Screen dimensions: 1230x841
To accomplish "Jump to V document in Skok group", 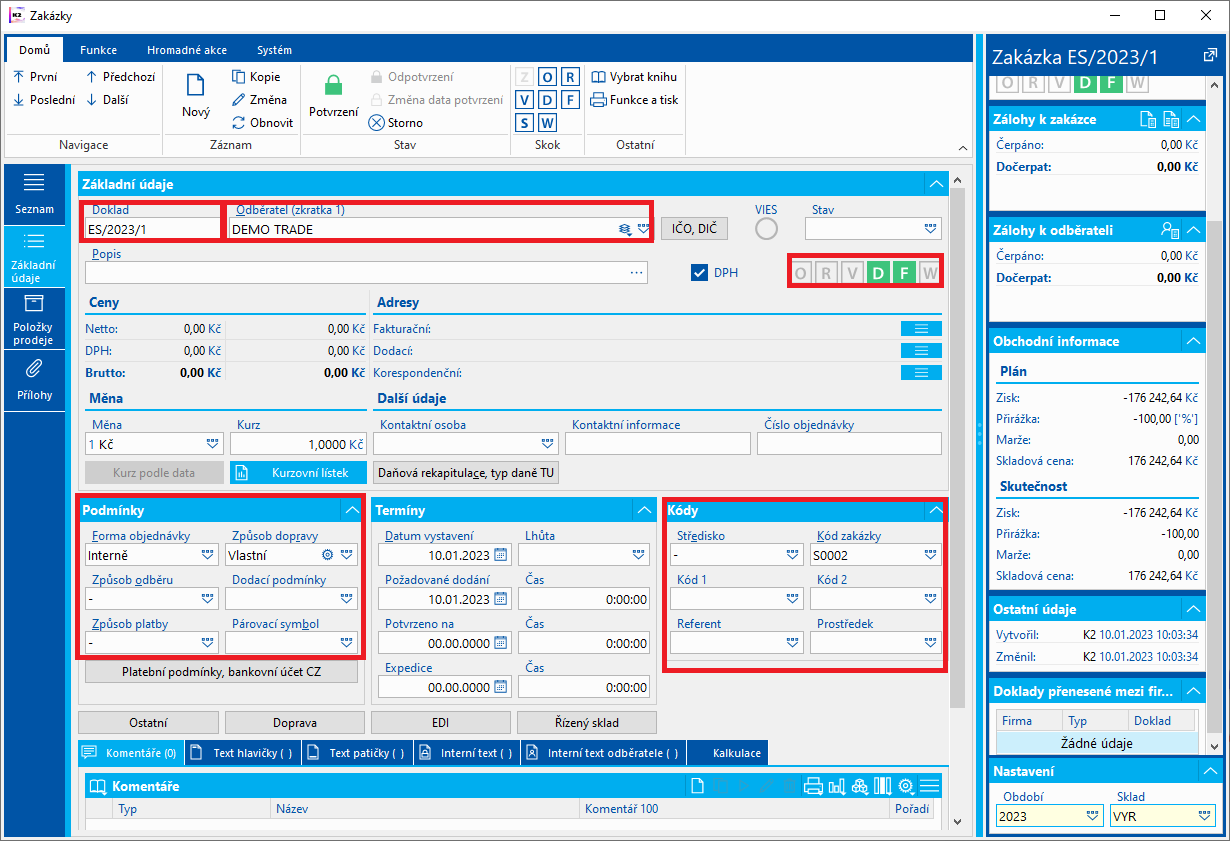I will pos(524,100).
